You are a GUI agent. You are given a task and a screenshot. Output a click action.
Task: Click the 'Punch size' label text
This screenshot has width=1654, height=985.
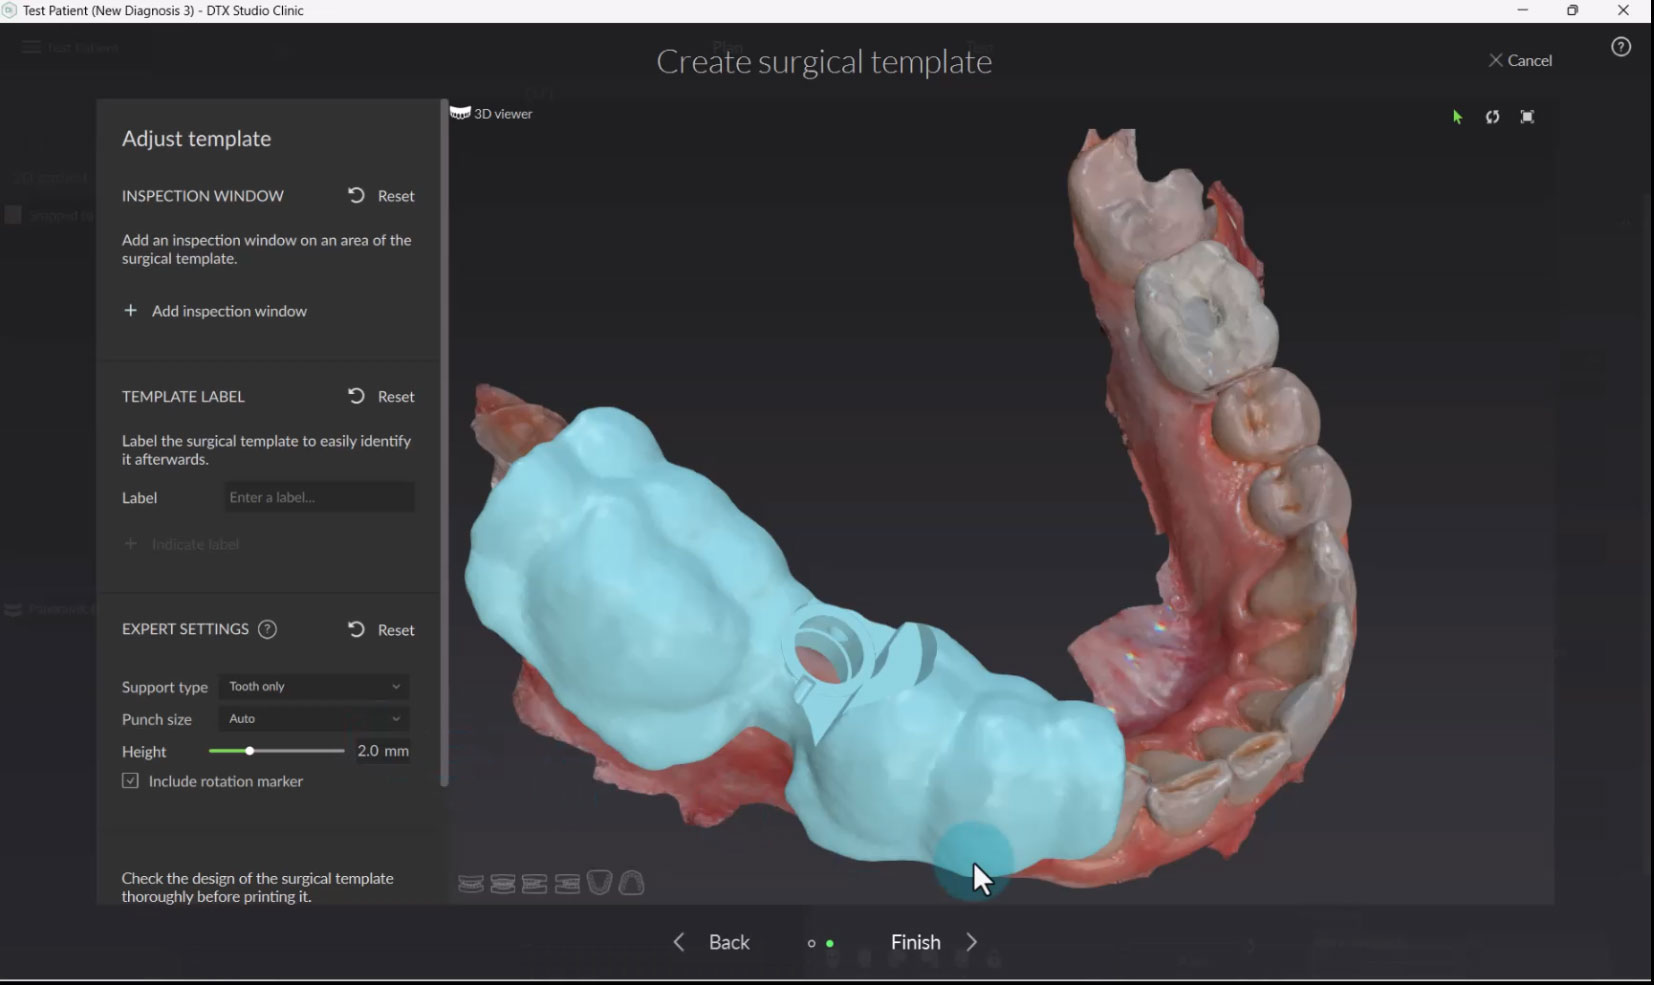(x=157, y=719)
